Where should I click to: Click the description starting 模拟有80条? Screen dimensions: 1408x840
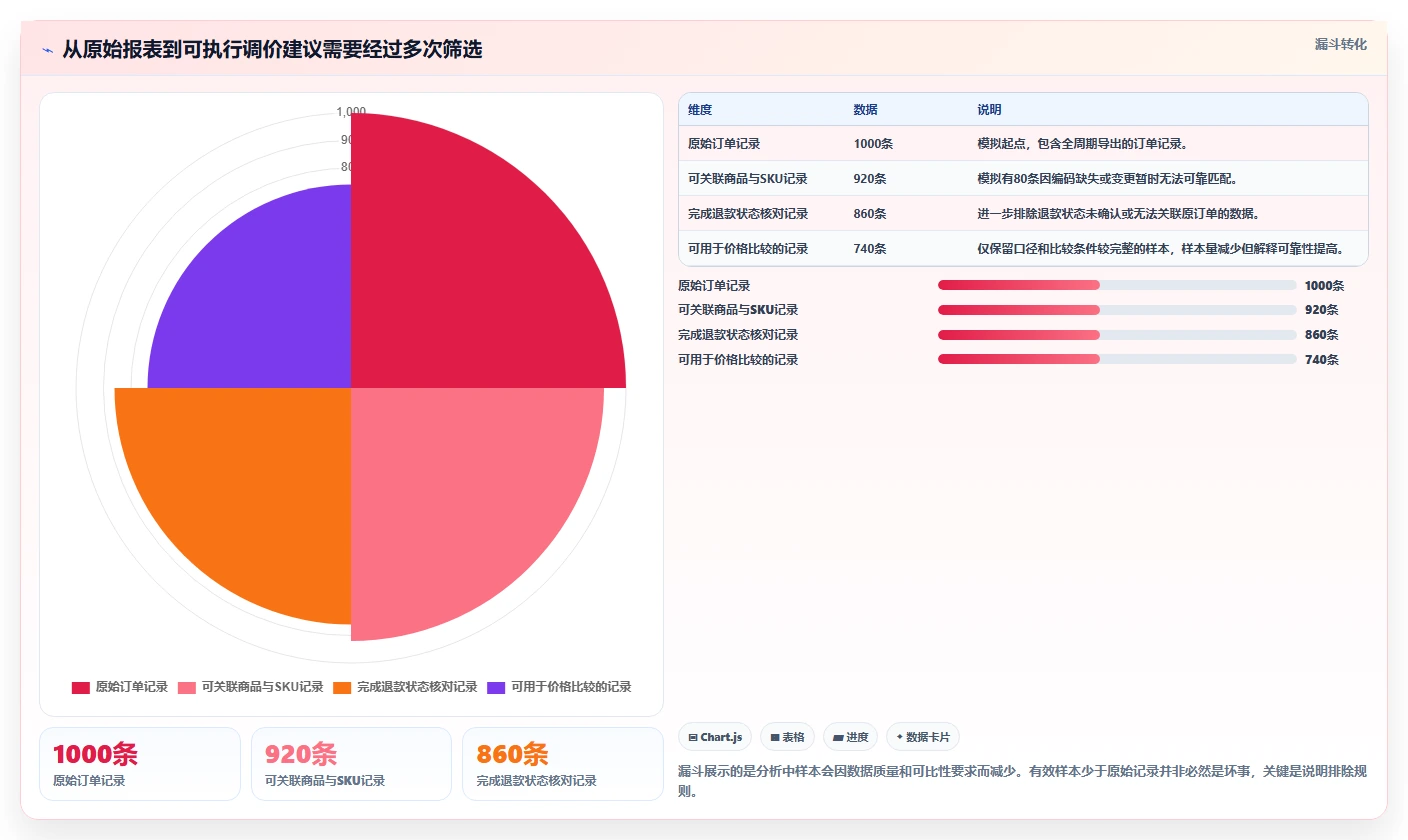[1107, 178]
